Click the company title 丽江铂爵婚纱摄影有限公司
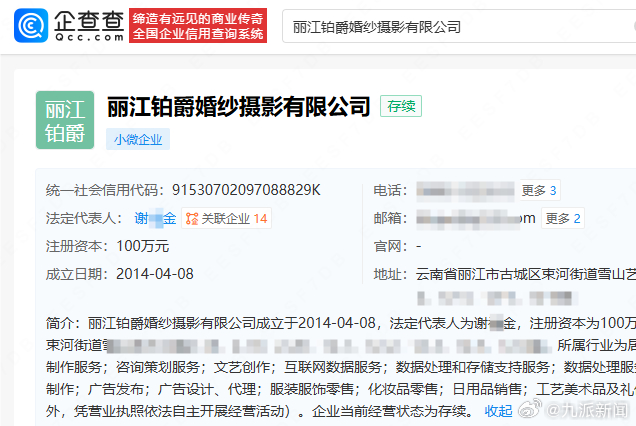Screen dimensions: 636x426 pos(238,107)
